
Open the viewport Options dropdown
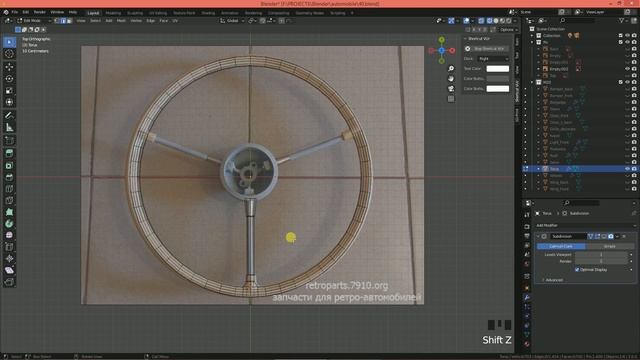tap(509, 29)
